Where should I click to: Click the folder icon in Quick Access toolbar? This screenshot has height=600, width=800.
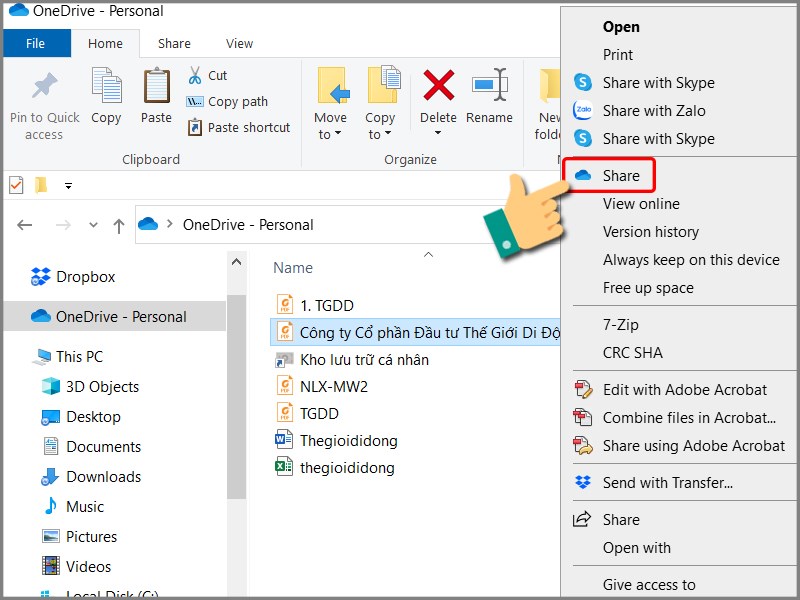pos(41,185)
